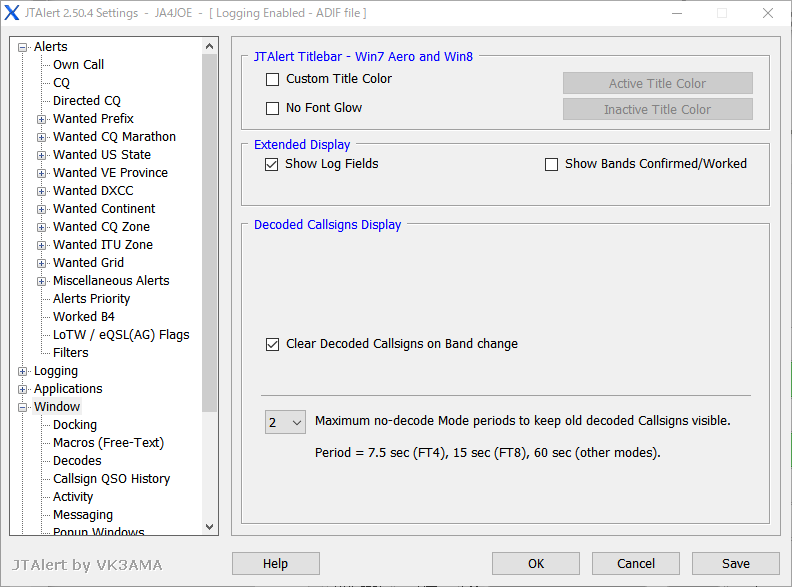Enable Show Bands Confirmed/Worked checkbox
The image size is (792, 587).
pos(551,164)
